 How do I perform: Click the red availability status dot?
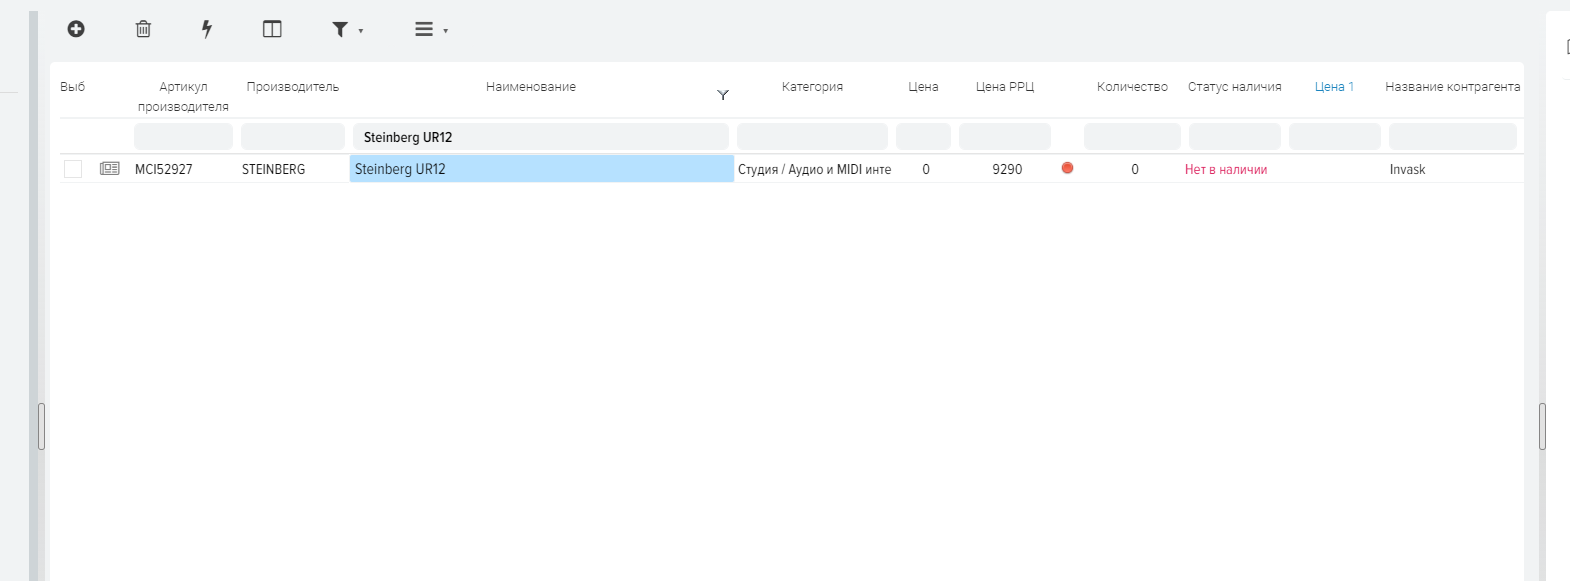pyautogui.click(x=1067, y=168)
